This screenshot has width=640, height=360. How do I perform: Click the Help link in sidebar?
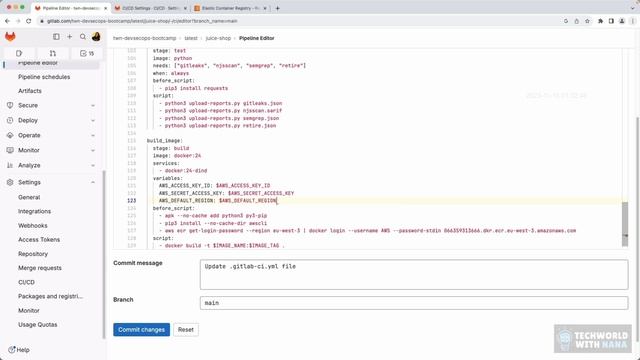click(x=23, y=350)
